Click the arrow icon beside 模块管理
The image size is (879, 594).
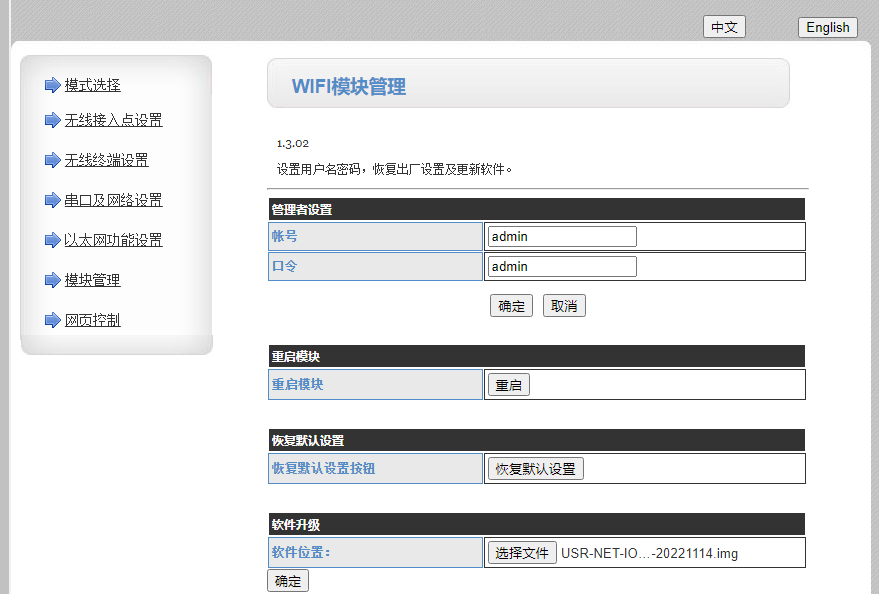tap(53, 281)
